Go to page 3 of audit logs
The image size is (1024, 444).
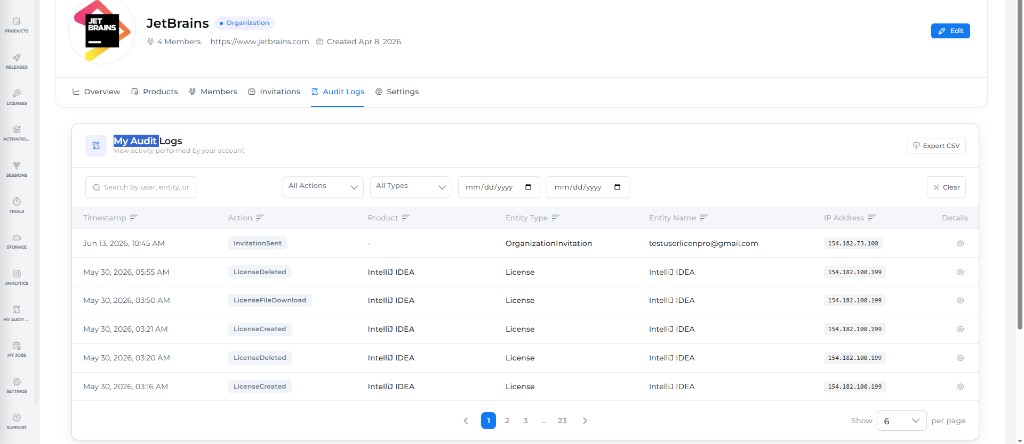point(525,420)
